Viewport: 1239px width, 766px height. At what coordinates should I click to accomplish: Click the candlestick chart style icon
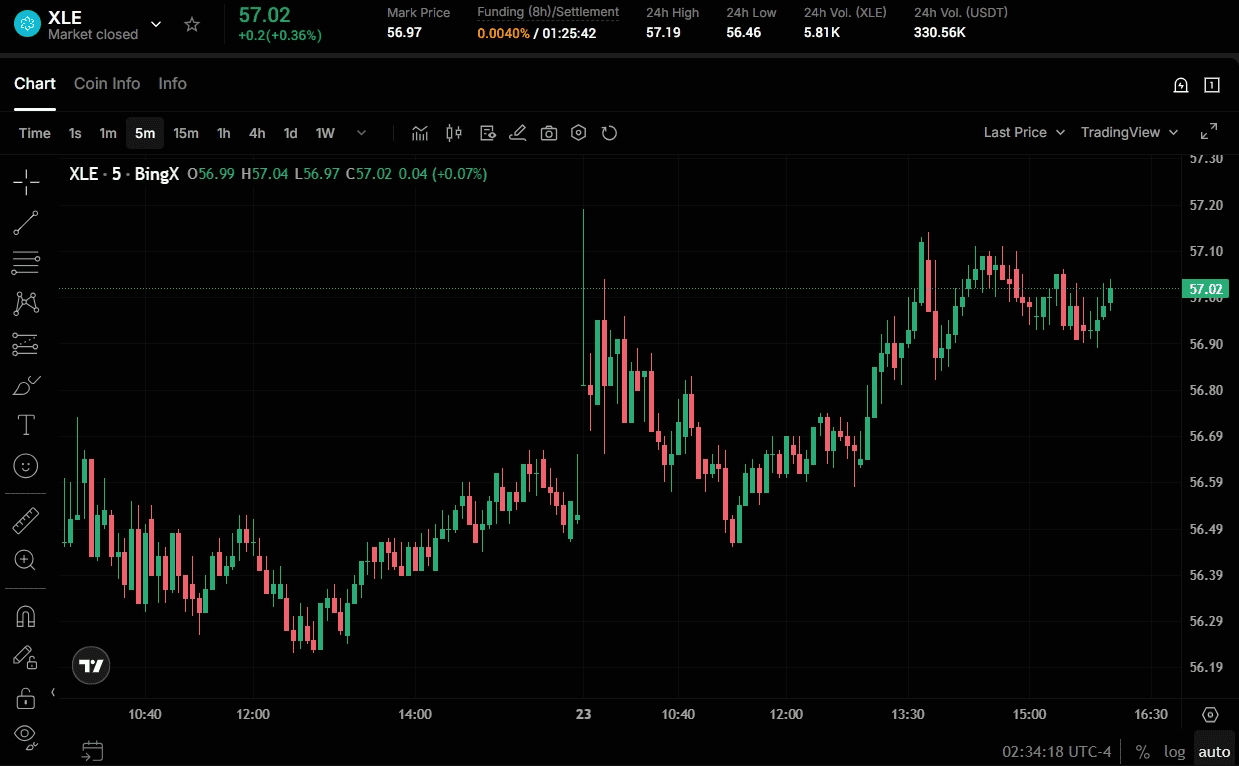tap(454, 133)
